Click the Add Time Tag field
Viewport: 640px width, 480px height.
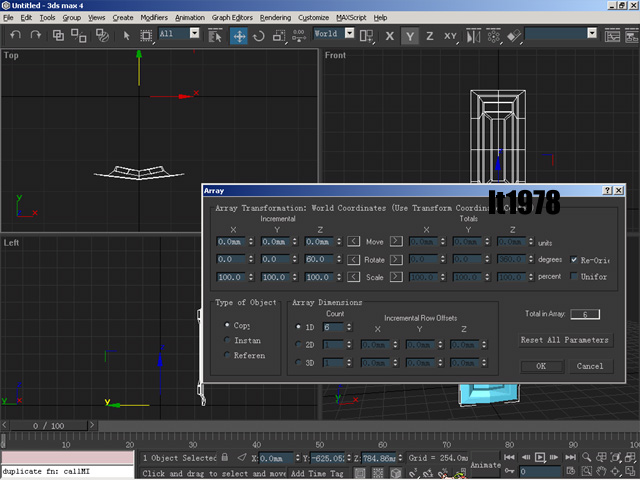point(317,473)
